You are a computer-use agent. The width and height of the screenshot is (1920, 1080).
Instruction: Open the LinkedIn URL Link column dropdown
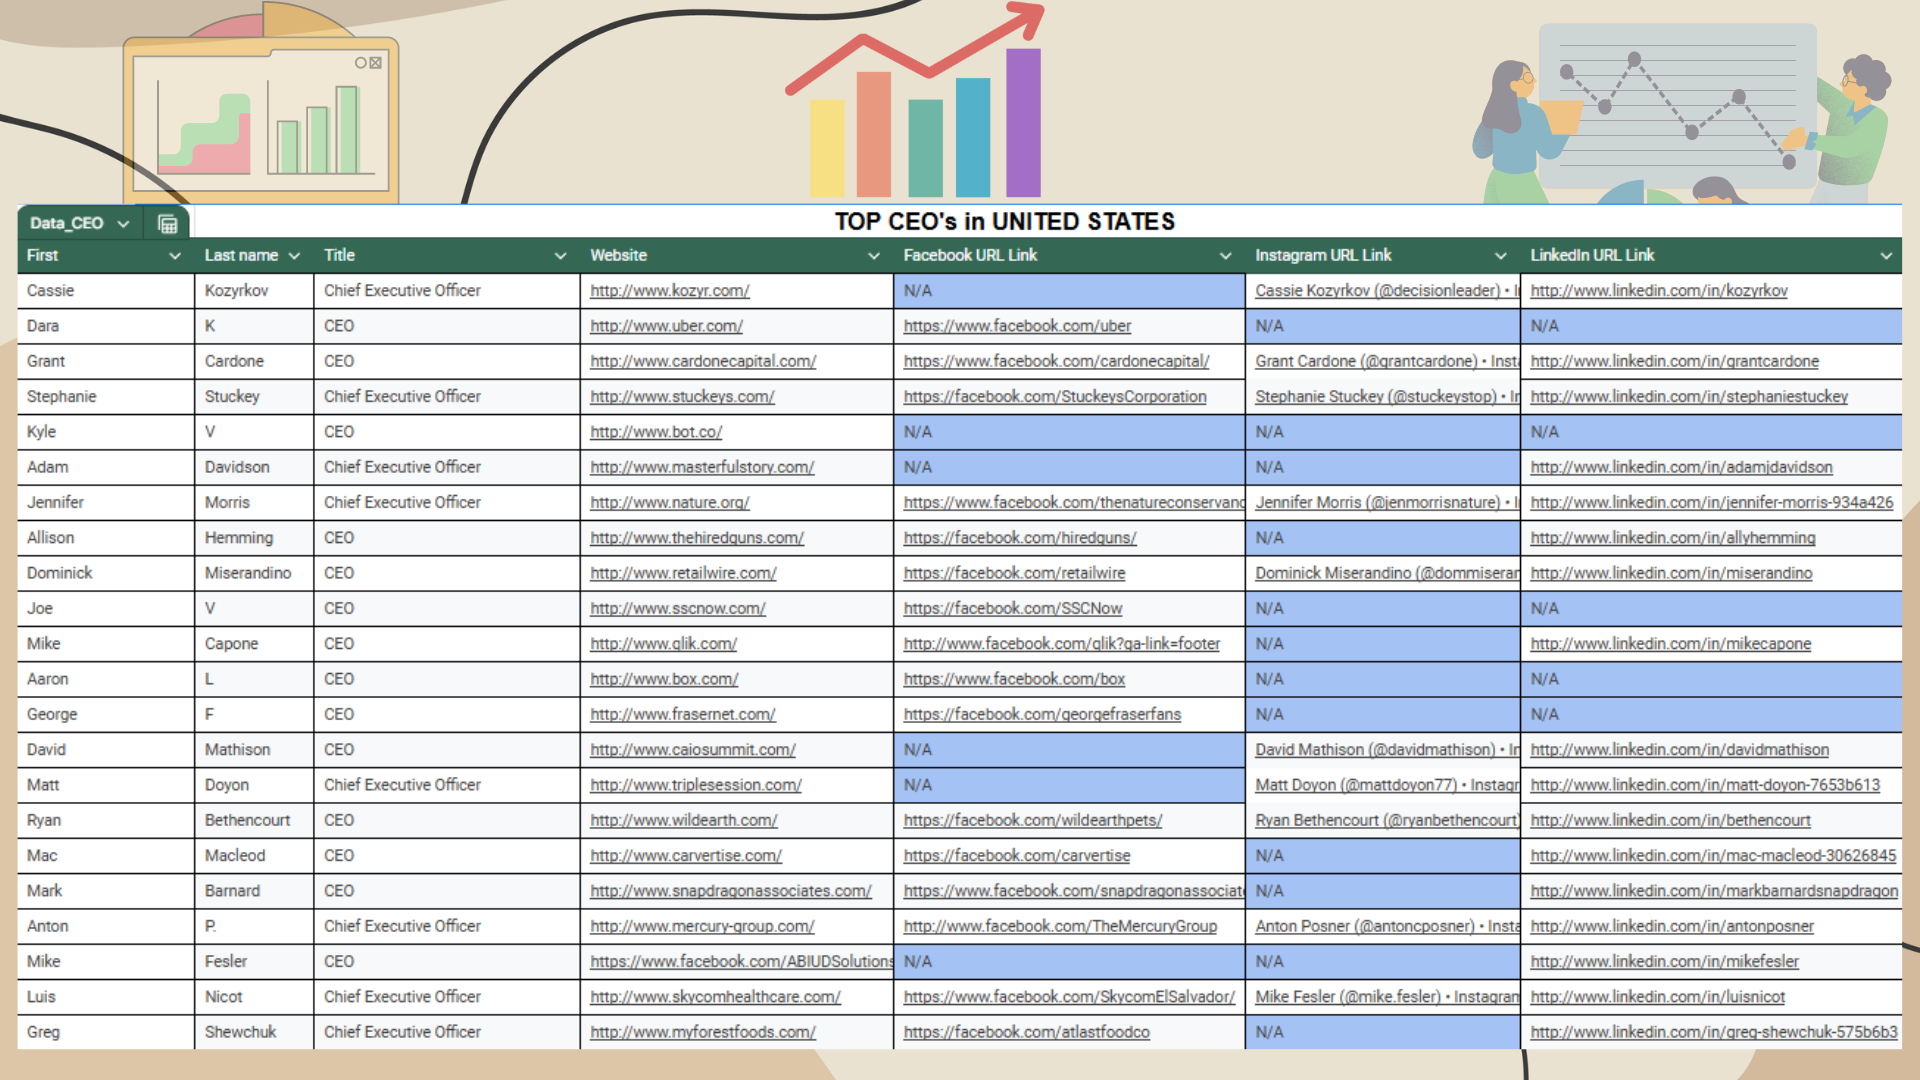tap(1885, 256)
